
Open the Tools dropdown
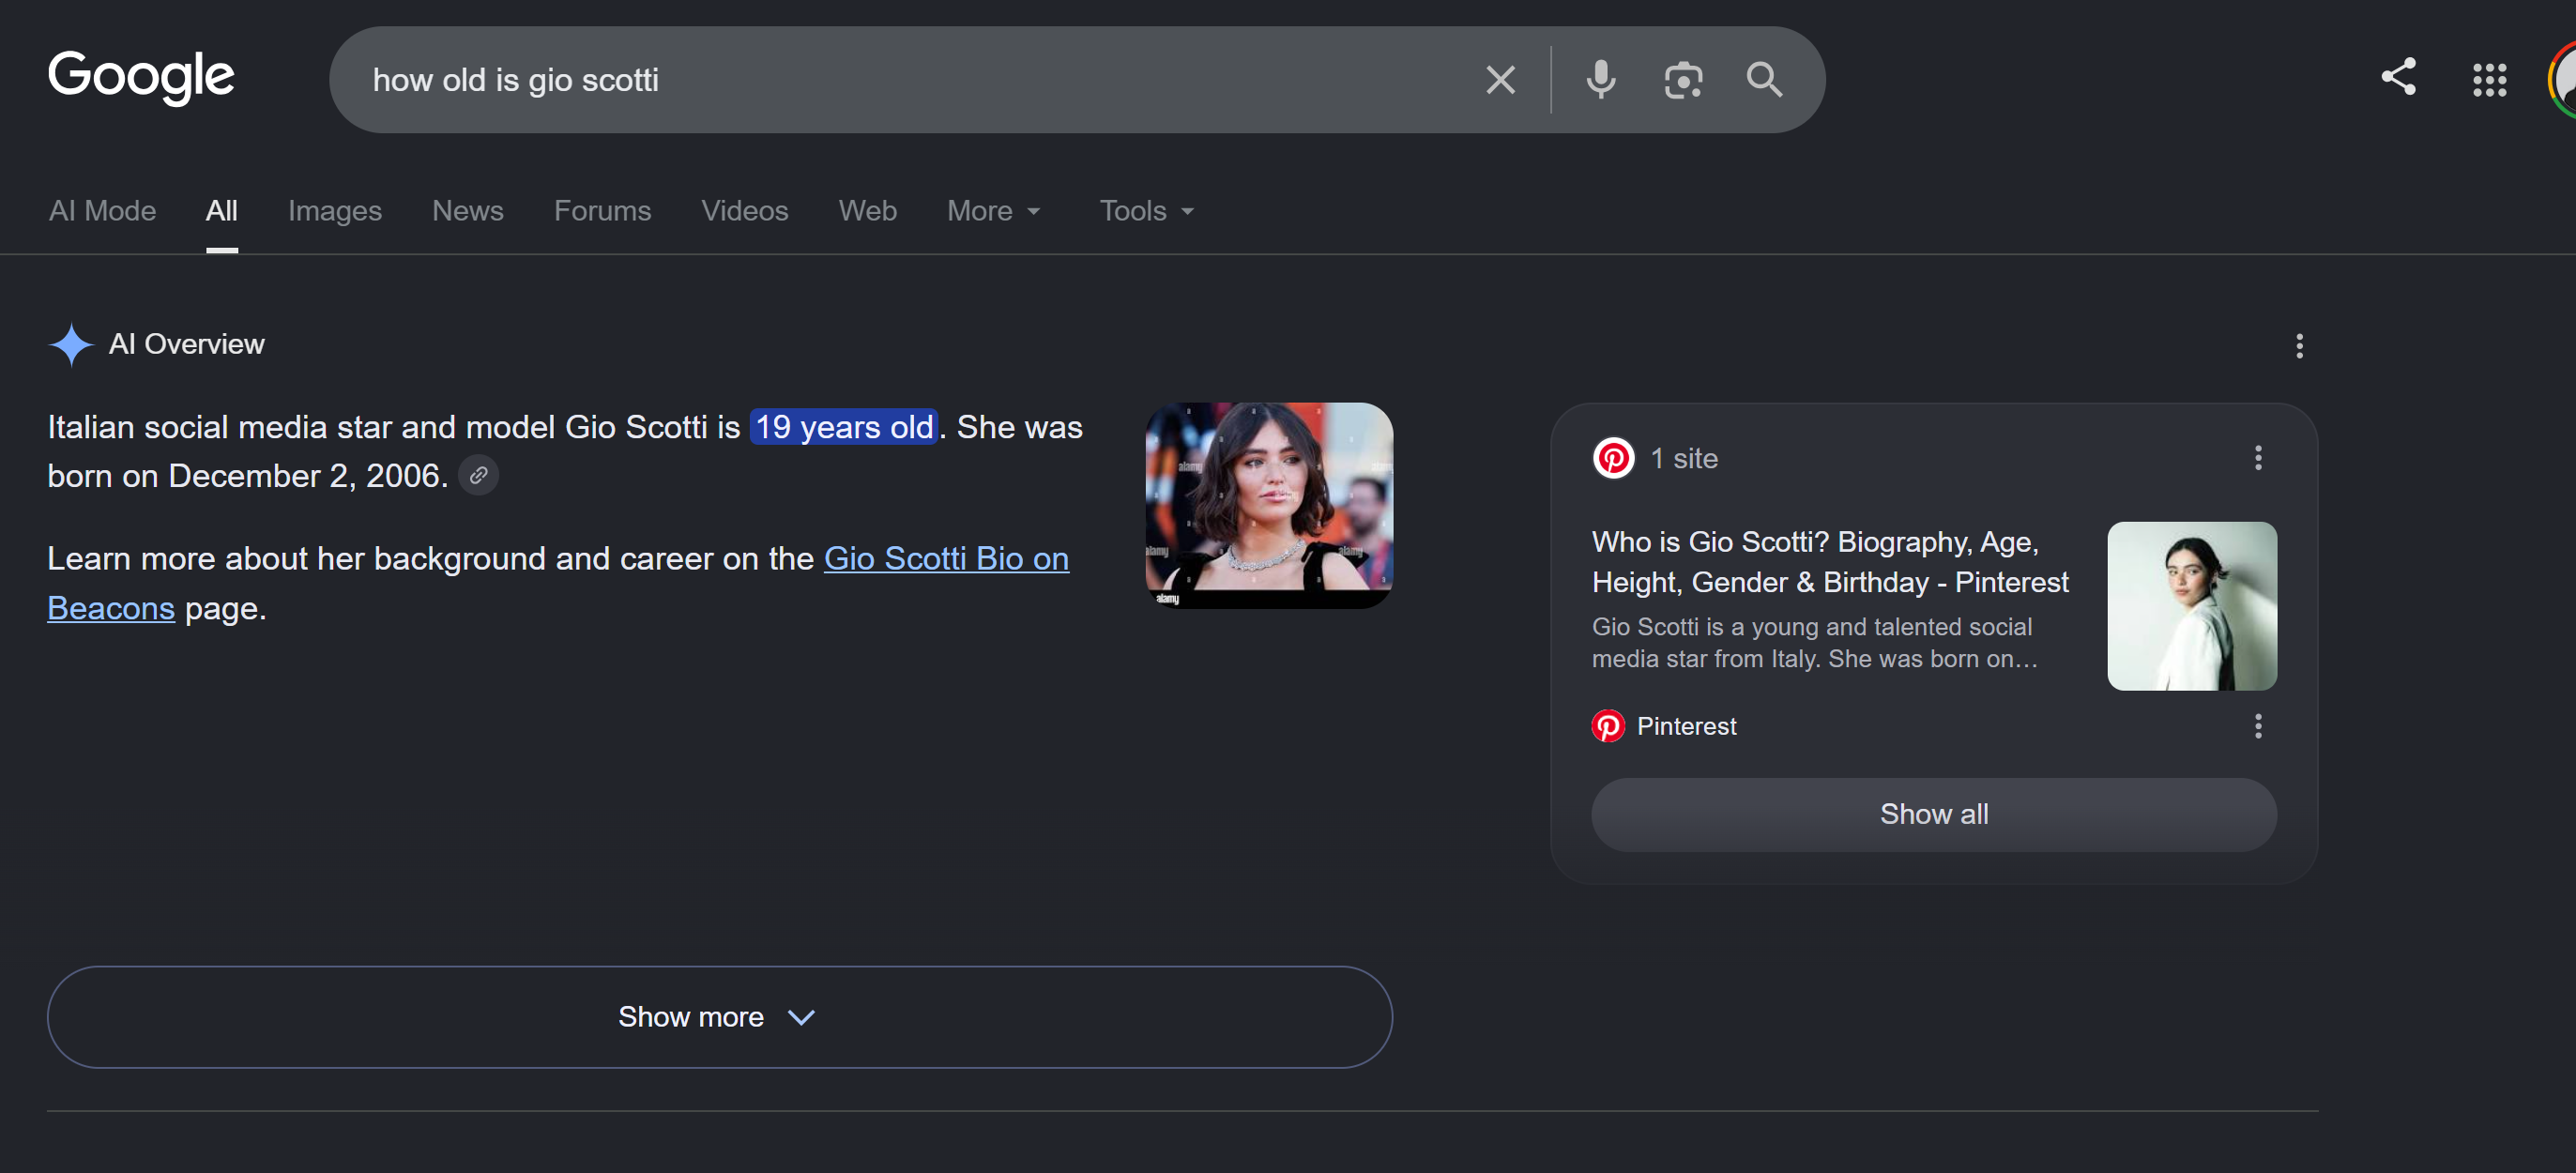click(x=1146, y=211)
